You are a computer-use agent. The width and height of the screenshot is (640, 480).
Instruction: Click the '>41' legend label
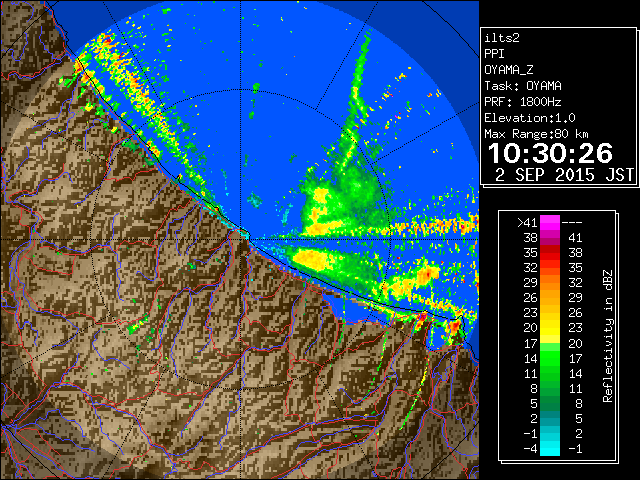pyautogui.click(x=527, y=223)
